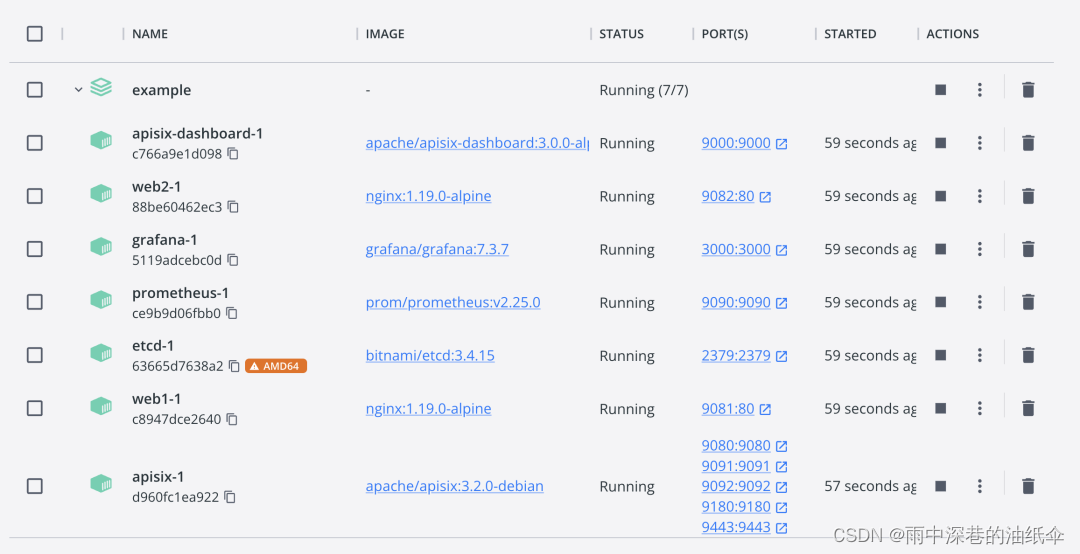Select the apisix-dashboard-1 row checkbox
This screenshot has width=1080, height=554.
tap(34, 143)
